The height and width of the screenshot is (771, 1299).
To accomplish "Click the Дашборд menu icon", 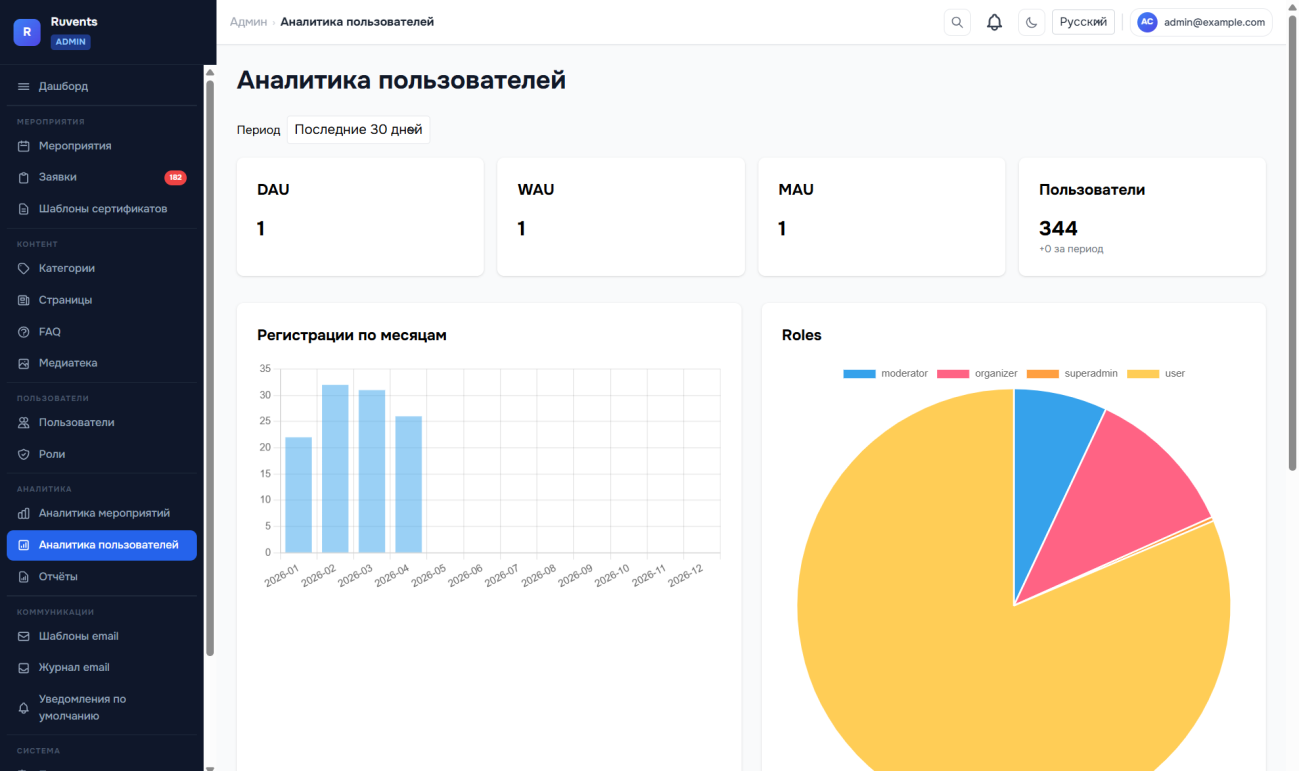I will click(24, 87).
